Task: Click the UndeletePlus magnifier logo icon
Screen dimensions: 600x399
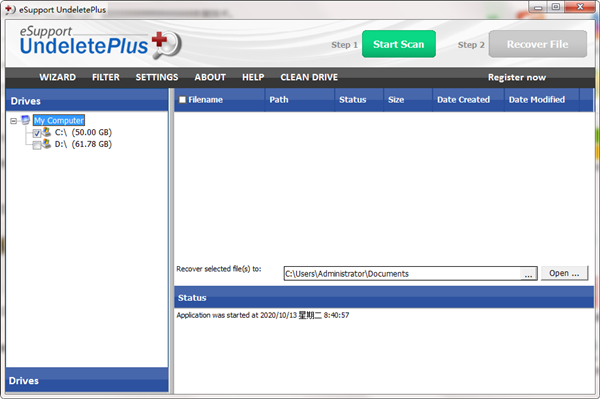Action: click(167, 44)
